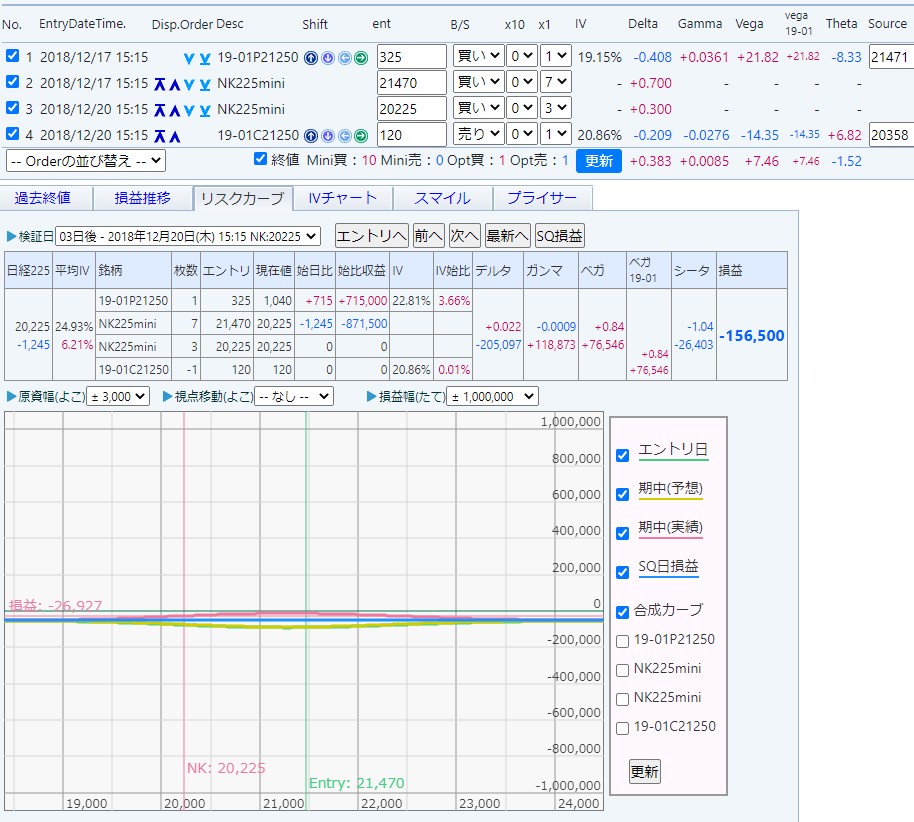Shift 19-01P21250 right with green arrow icon

pyautogui.click(x=361, y=58)
